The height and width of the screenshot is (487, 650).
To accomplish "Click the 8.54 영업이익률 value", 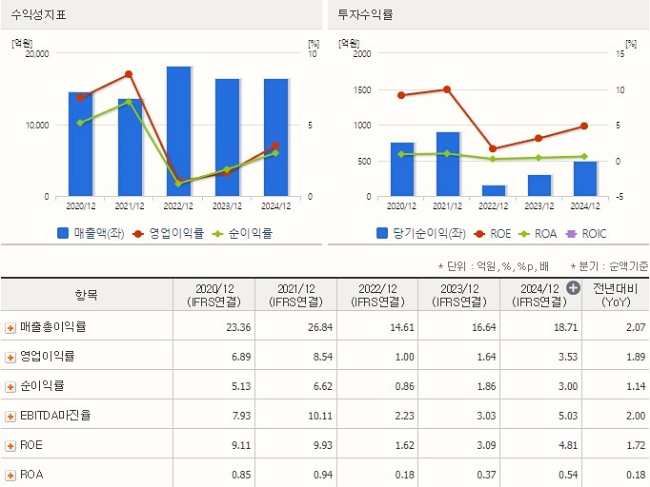I will tap(323, 357).
